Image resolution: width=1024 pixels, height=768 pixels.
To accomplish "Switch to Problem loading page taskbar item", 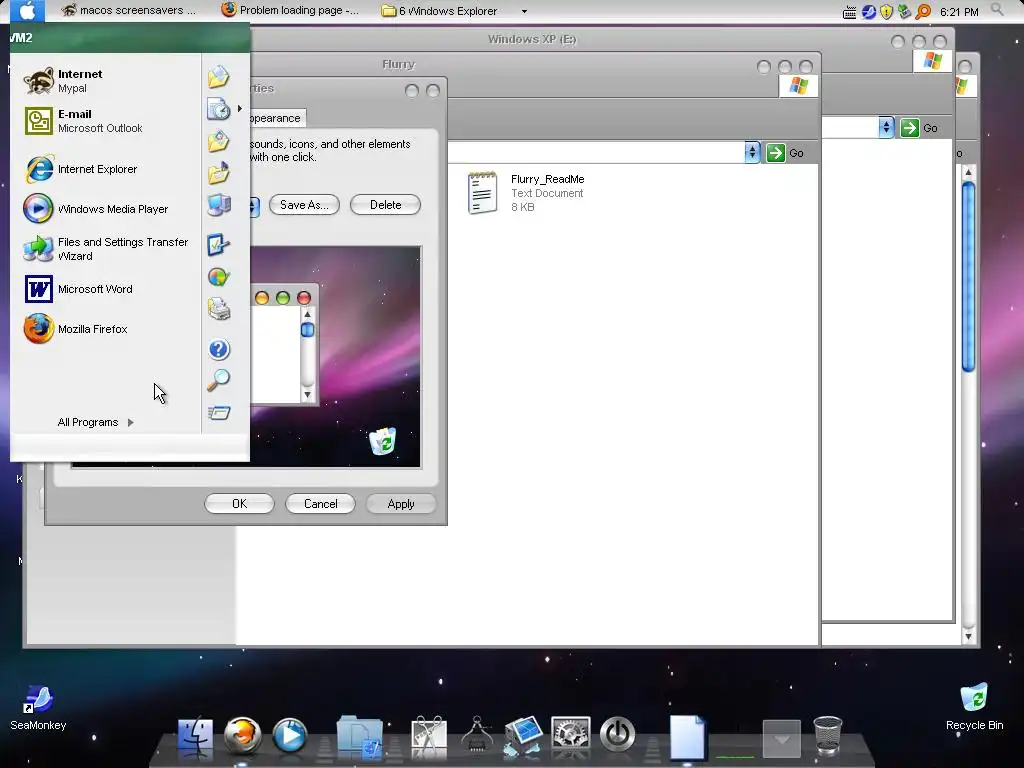I will point(291,10).
